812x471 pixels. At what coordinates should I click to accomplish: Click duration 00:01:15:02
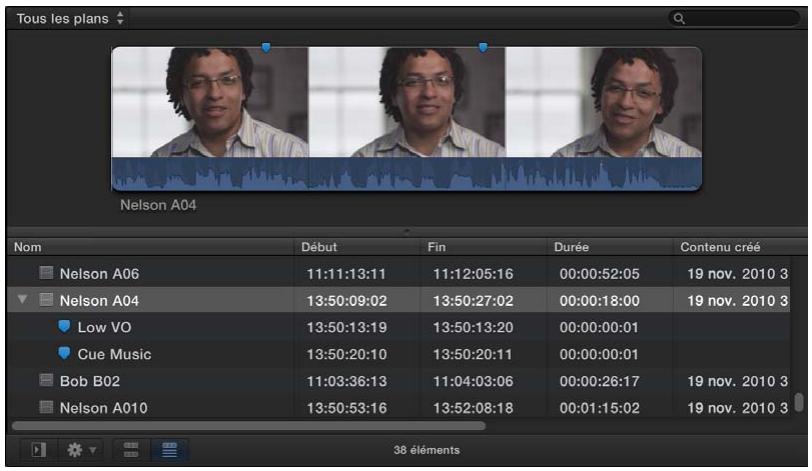click(x=599, y=408)
